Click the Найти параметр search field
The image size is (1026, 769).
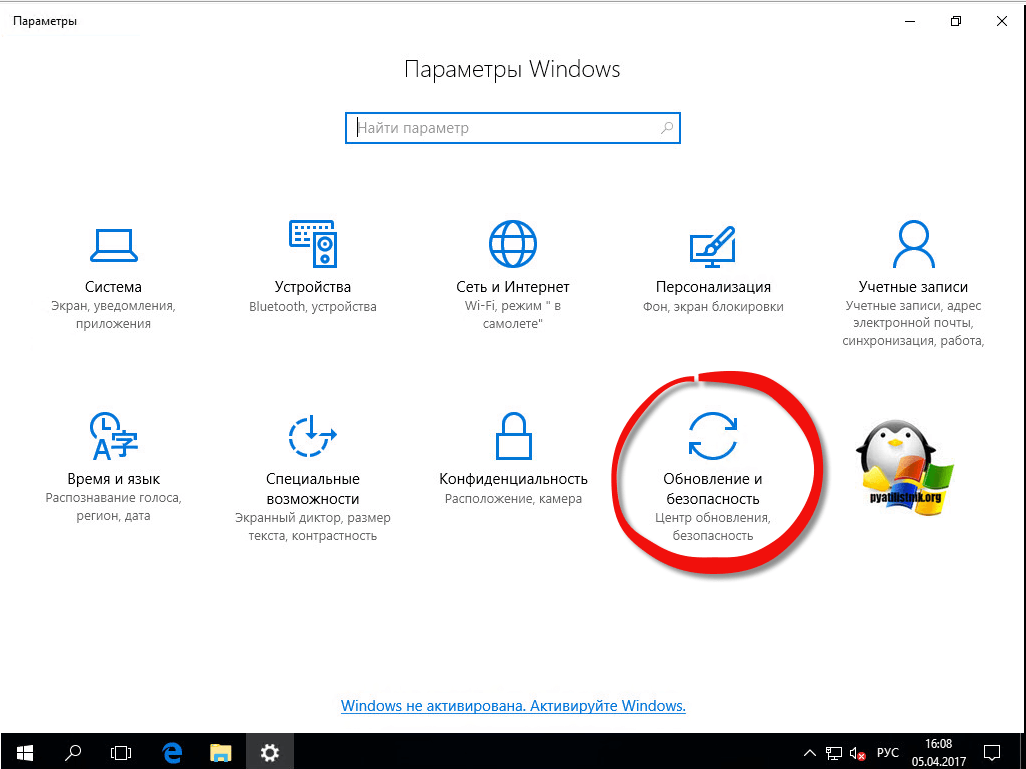[x=500, y=128]
